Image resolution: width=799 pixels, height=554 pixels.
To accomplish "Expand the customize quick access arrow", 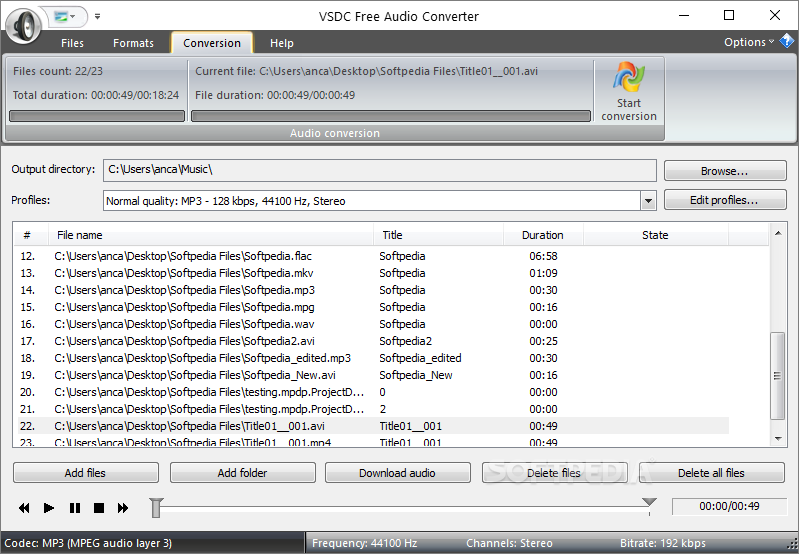I will 97,17.
